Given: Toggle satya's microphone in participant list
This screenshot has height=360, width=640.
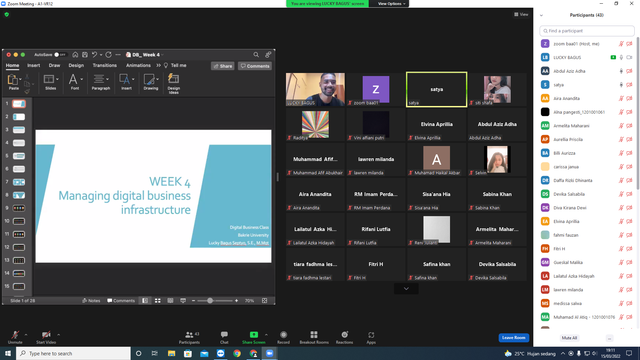Looking at the screenshot, I should point(621,85).
